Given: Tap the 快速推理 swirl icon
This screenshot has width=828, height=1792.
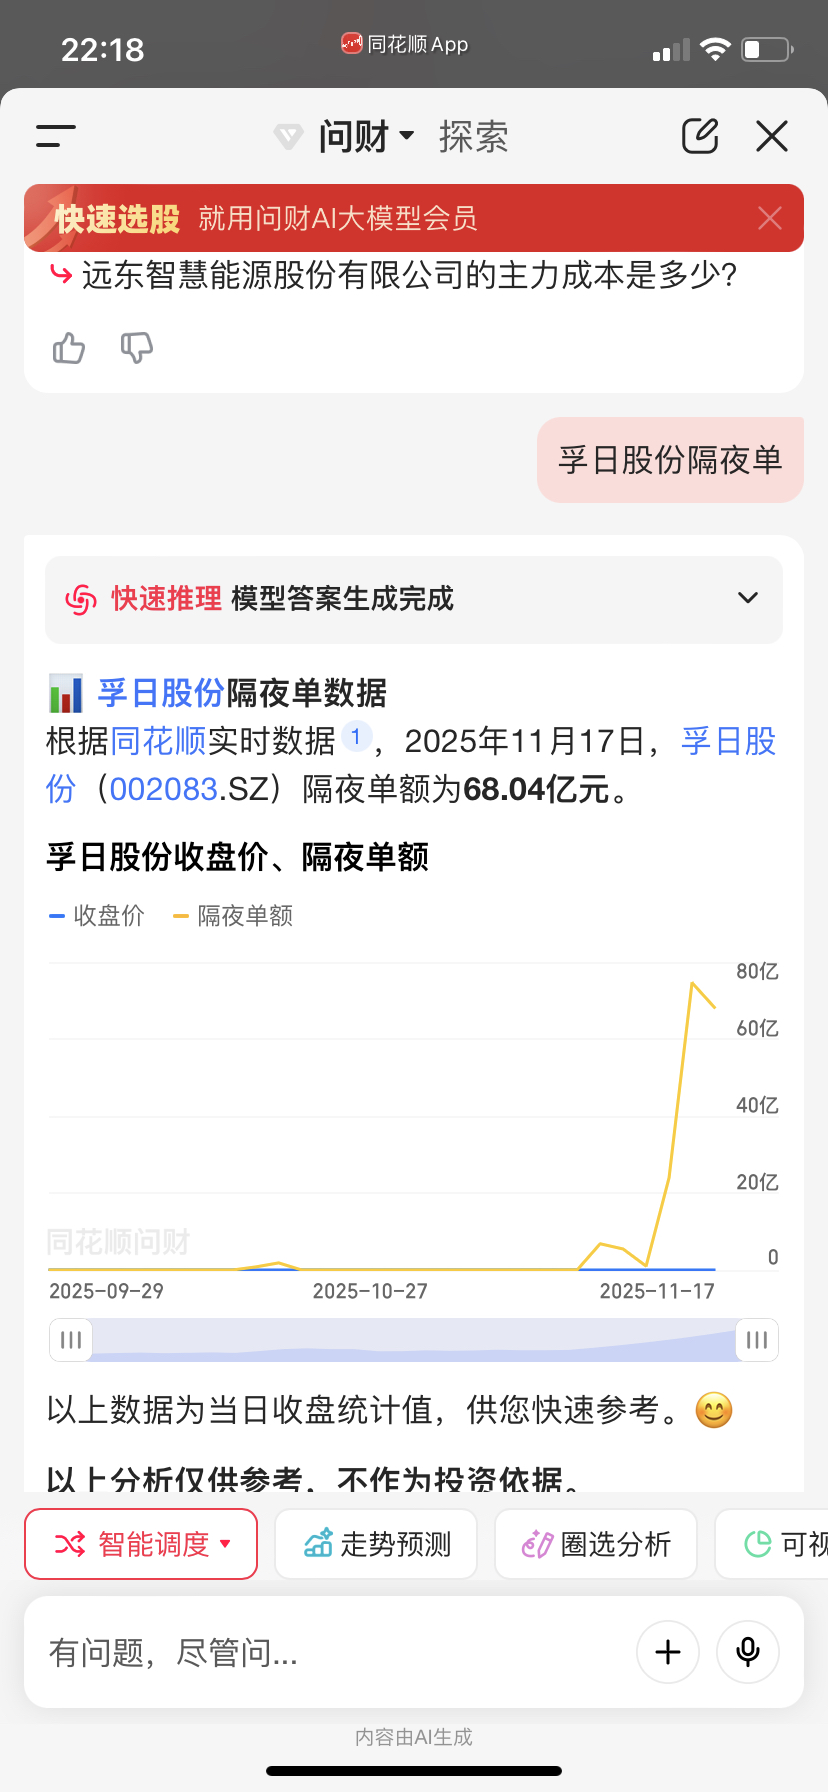Looking at the screenshot, I should [81, 599].
